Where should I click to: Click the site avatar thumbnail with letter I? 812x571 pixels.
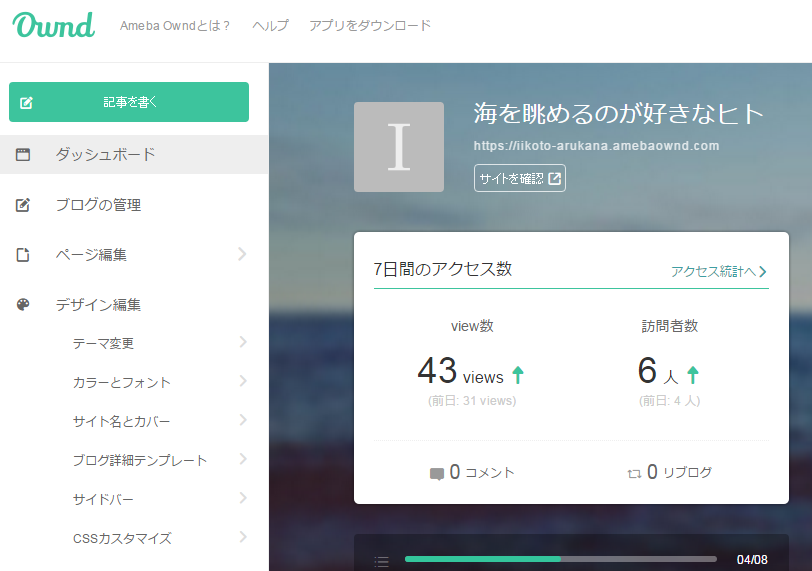click(399, 147)
